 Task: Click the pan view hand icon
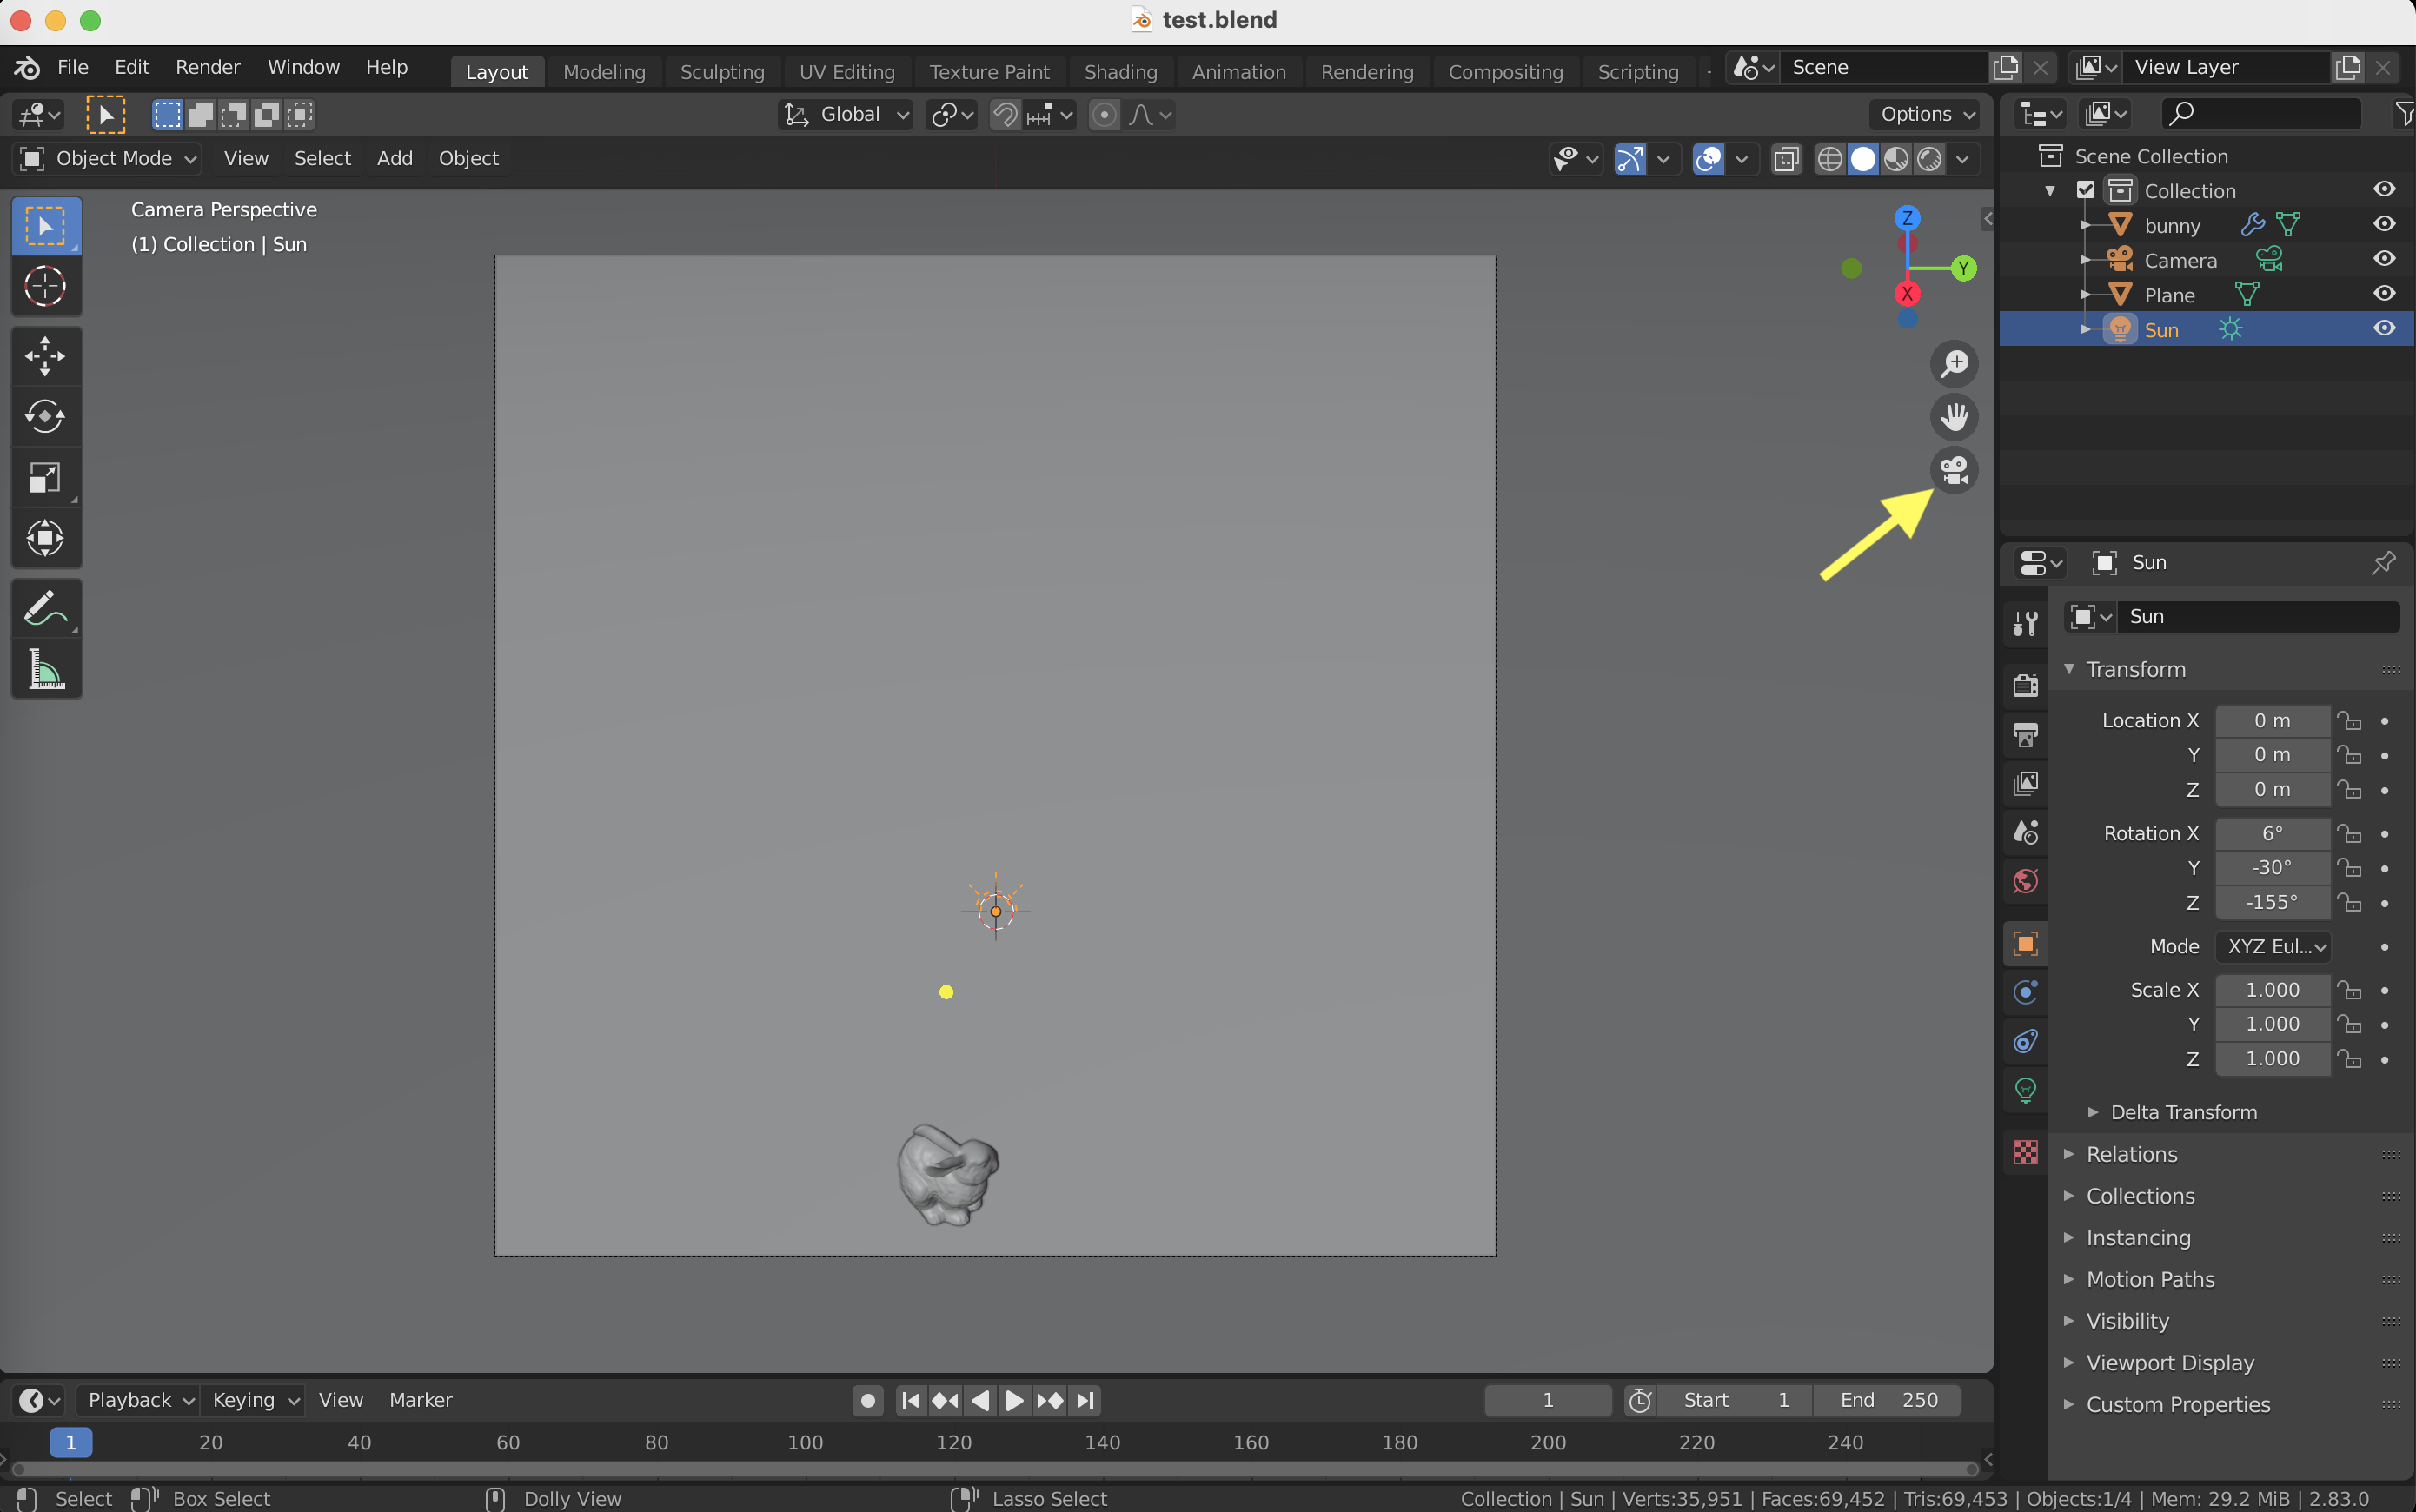pos(1954,417)
